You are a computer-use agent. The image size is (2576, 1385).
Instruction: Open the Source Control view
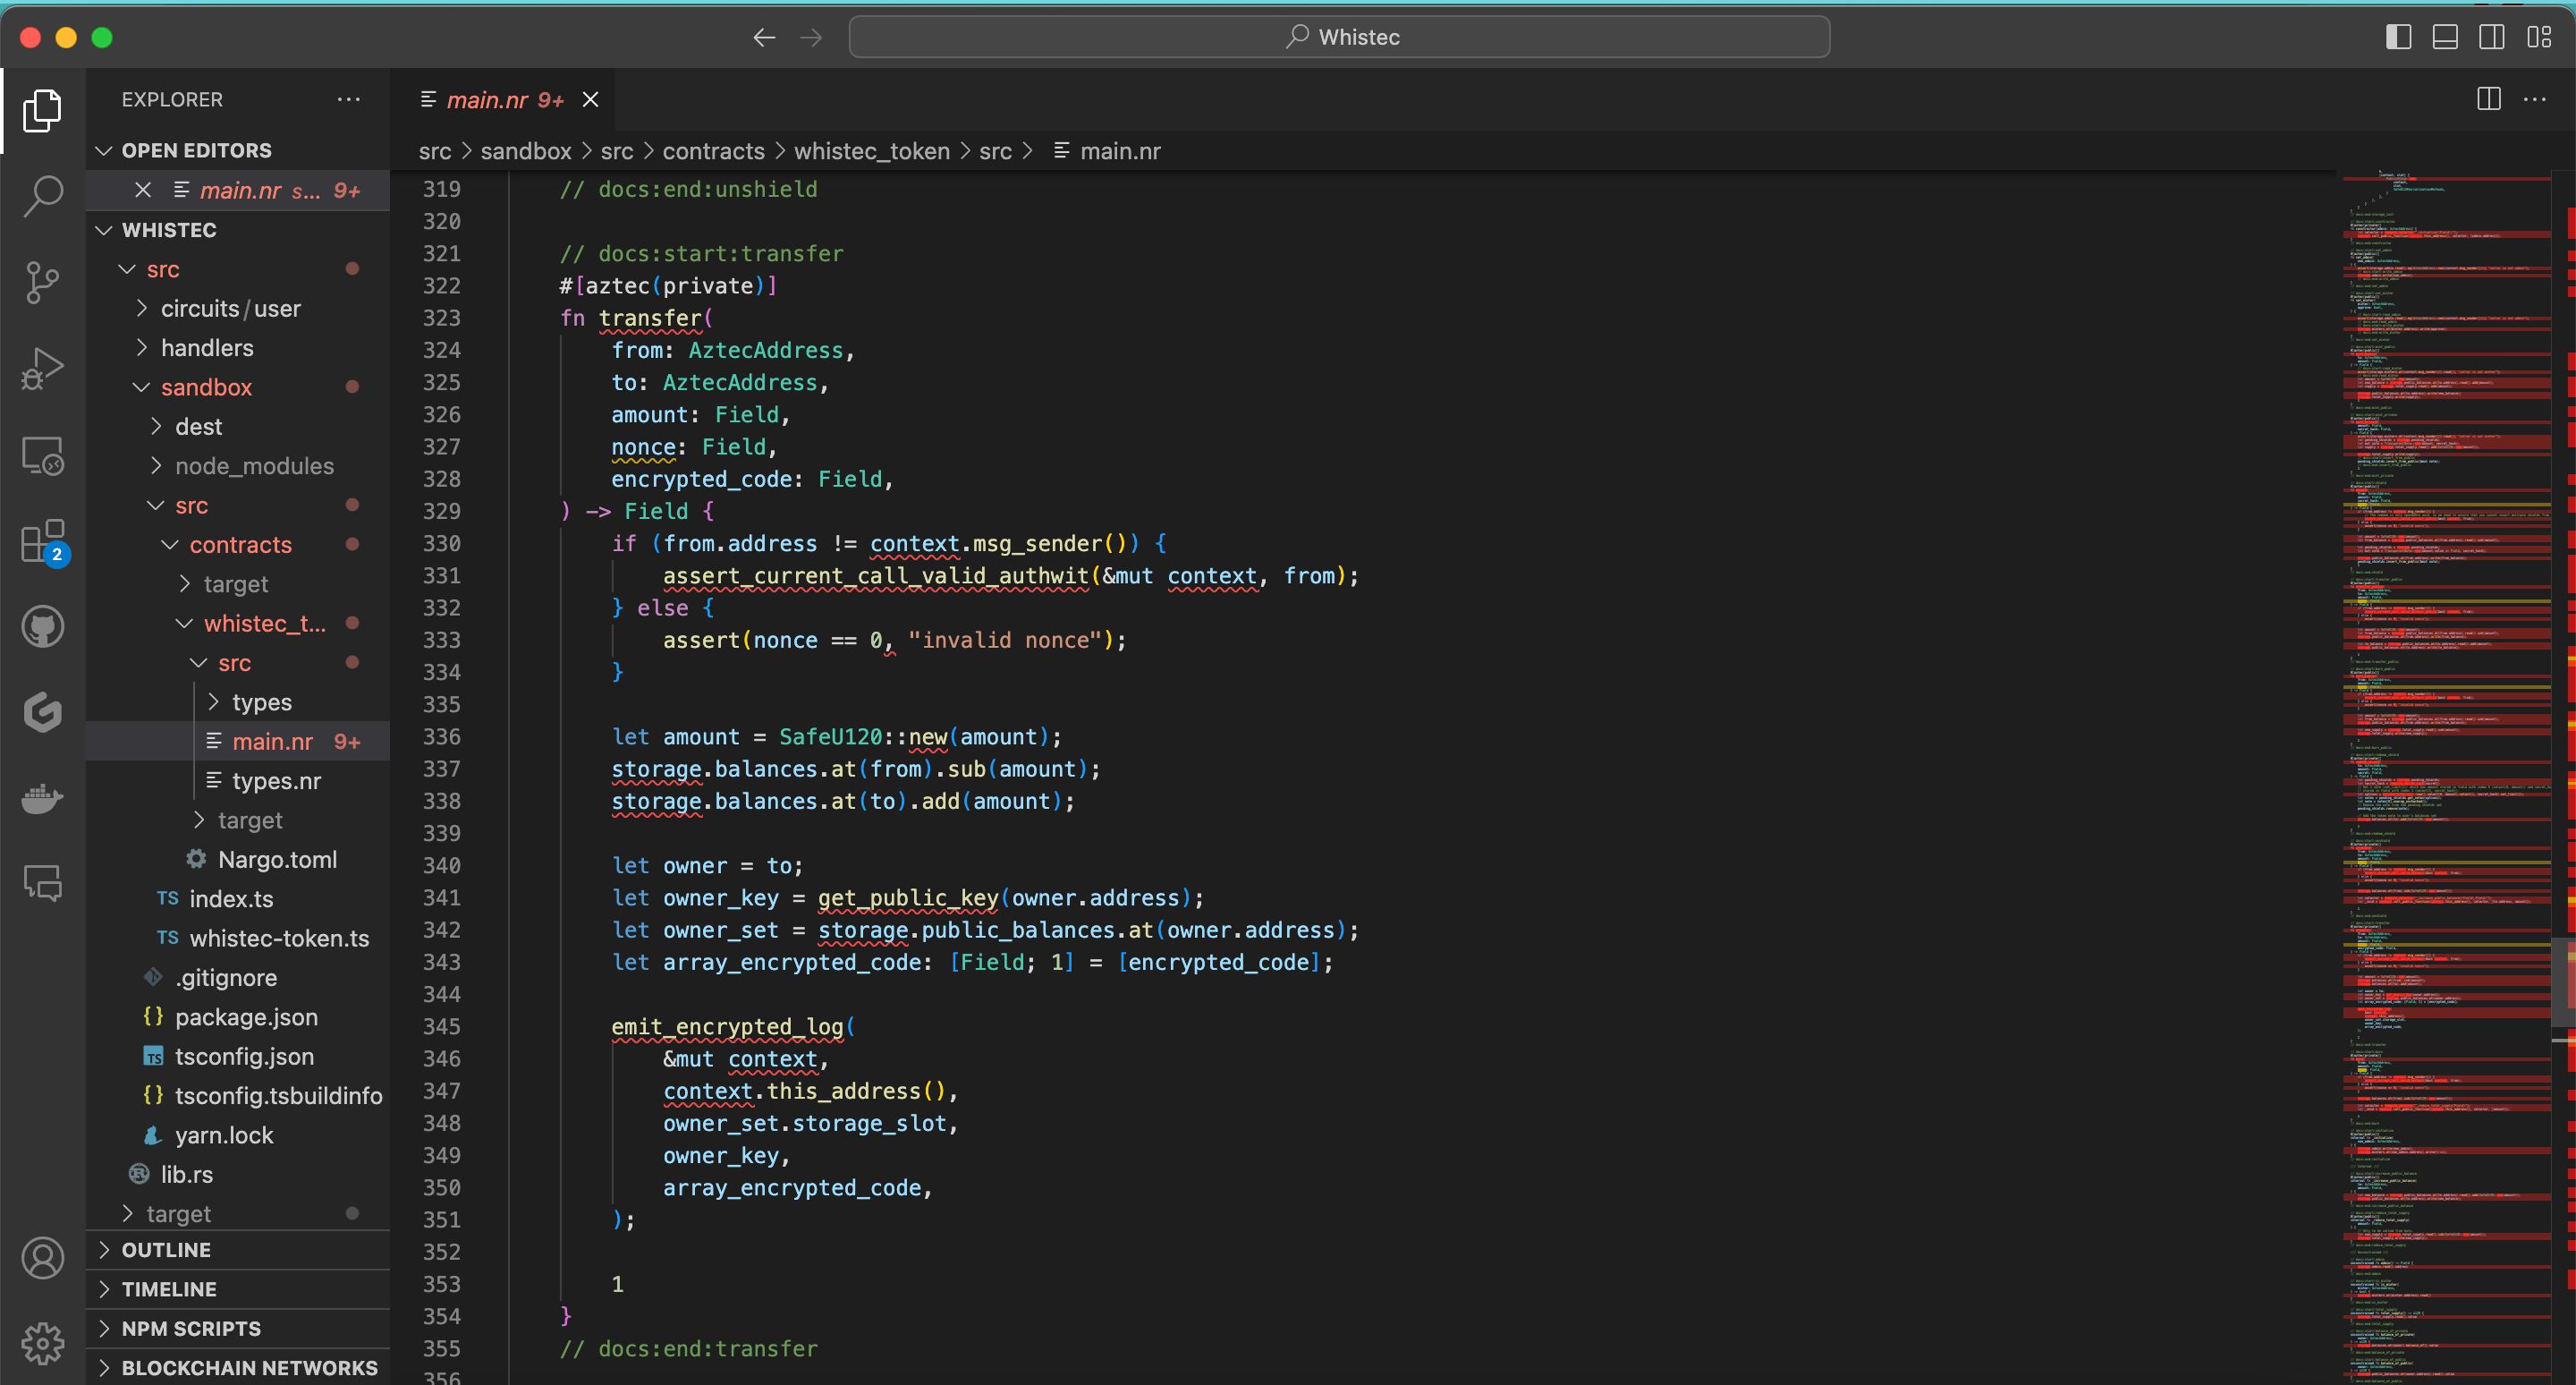42,283
